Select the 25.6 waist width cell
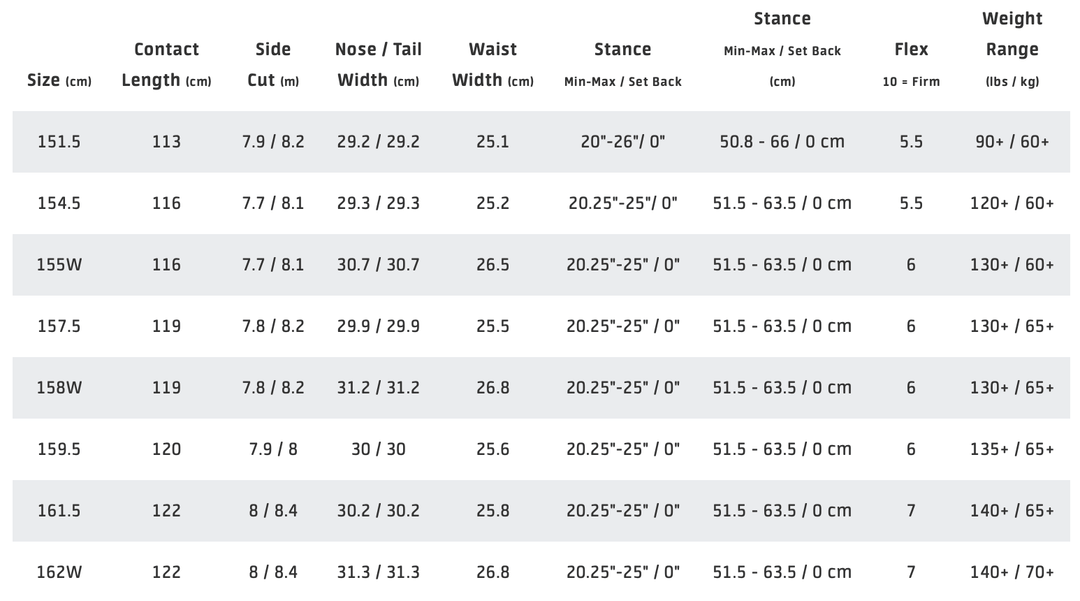Screen dimensions: 1080x601 click(x=493, y=449)
